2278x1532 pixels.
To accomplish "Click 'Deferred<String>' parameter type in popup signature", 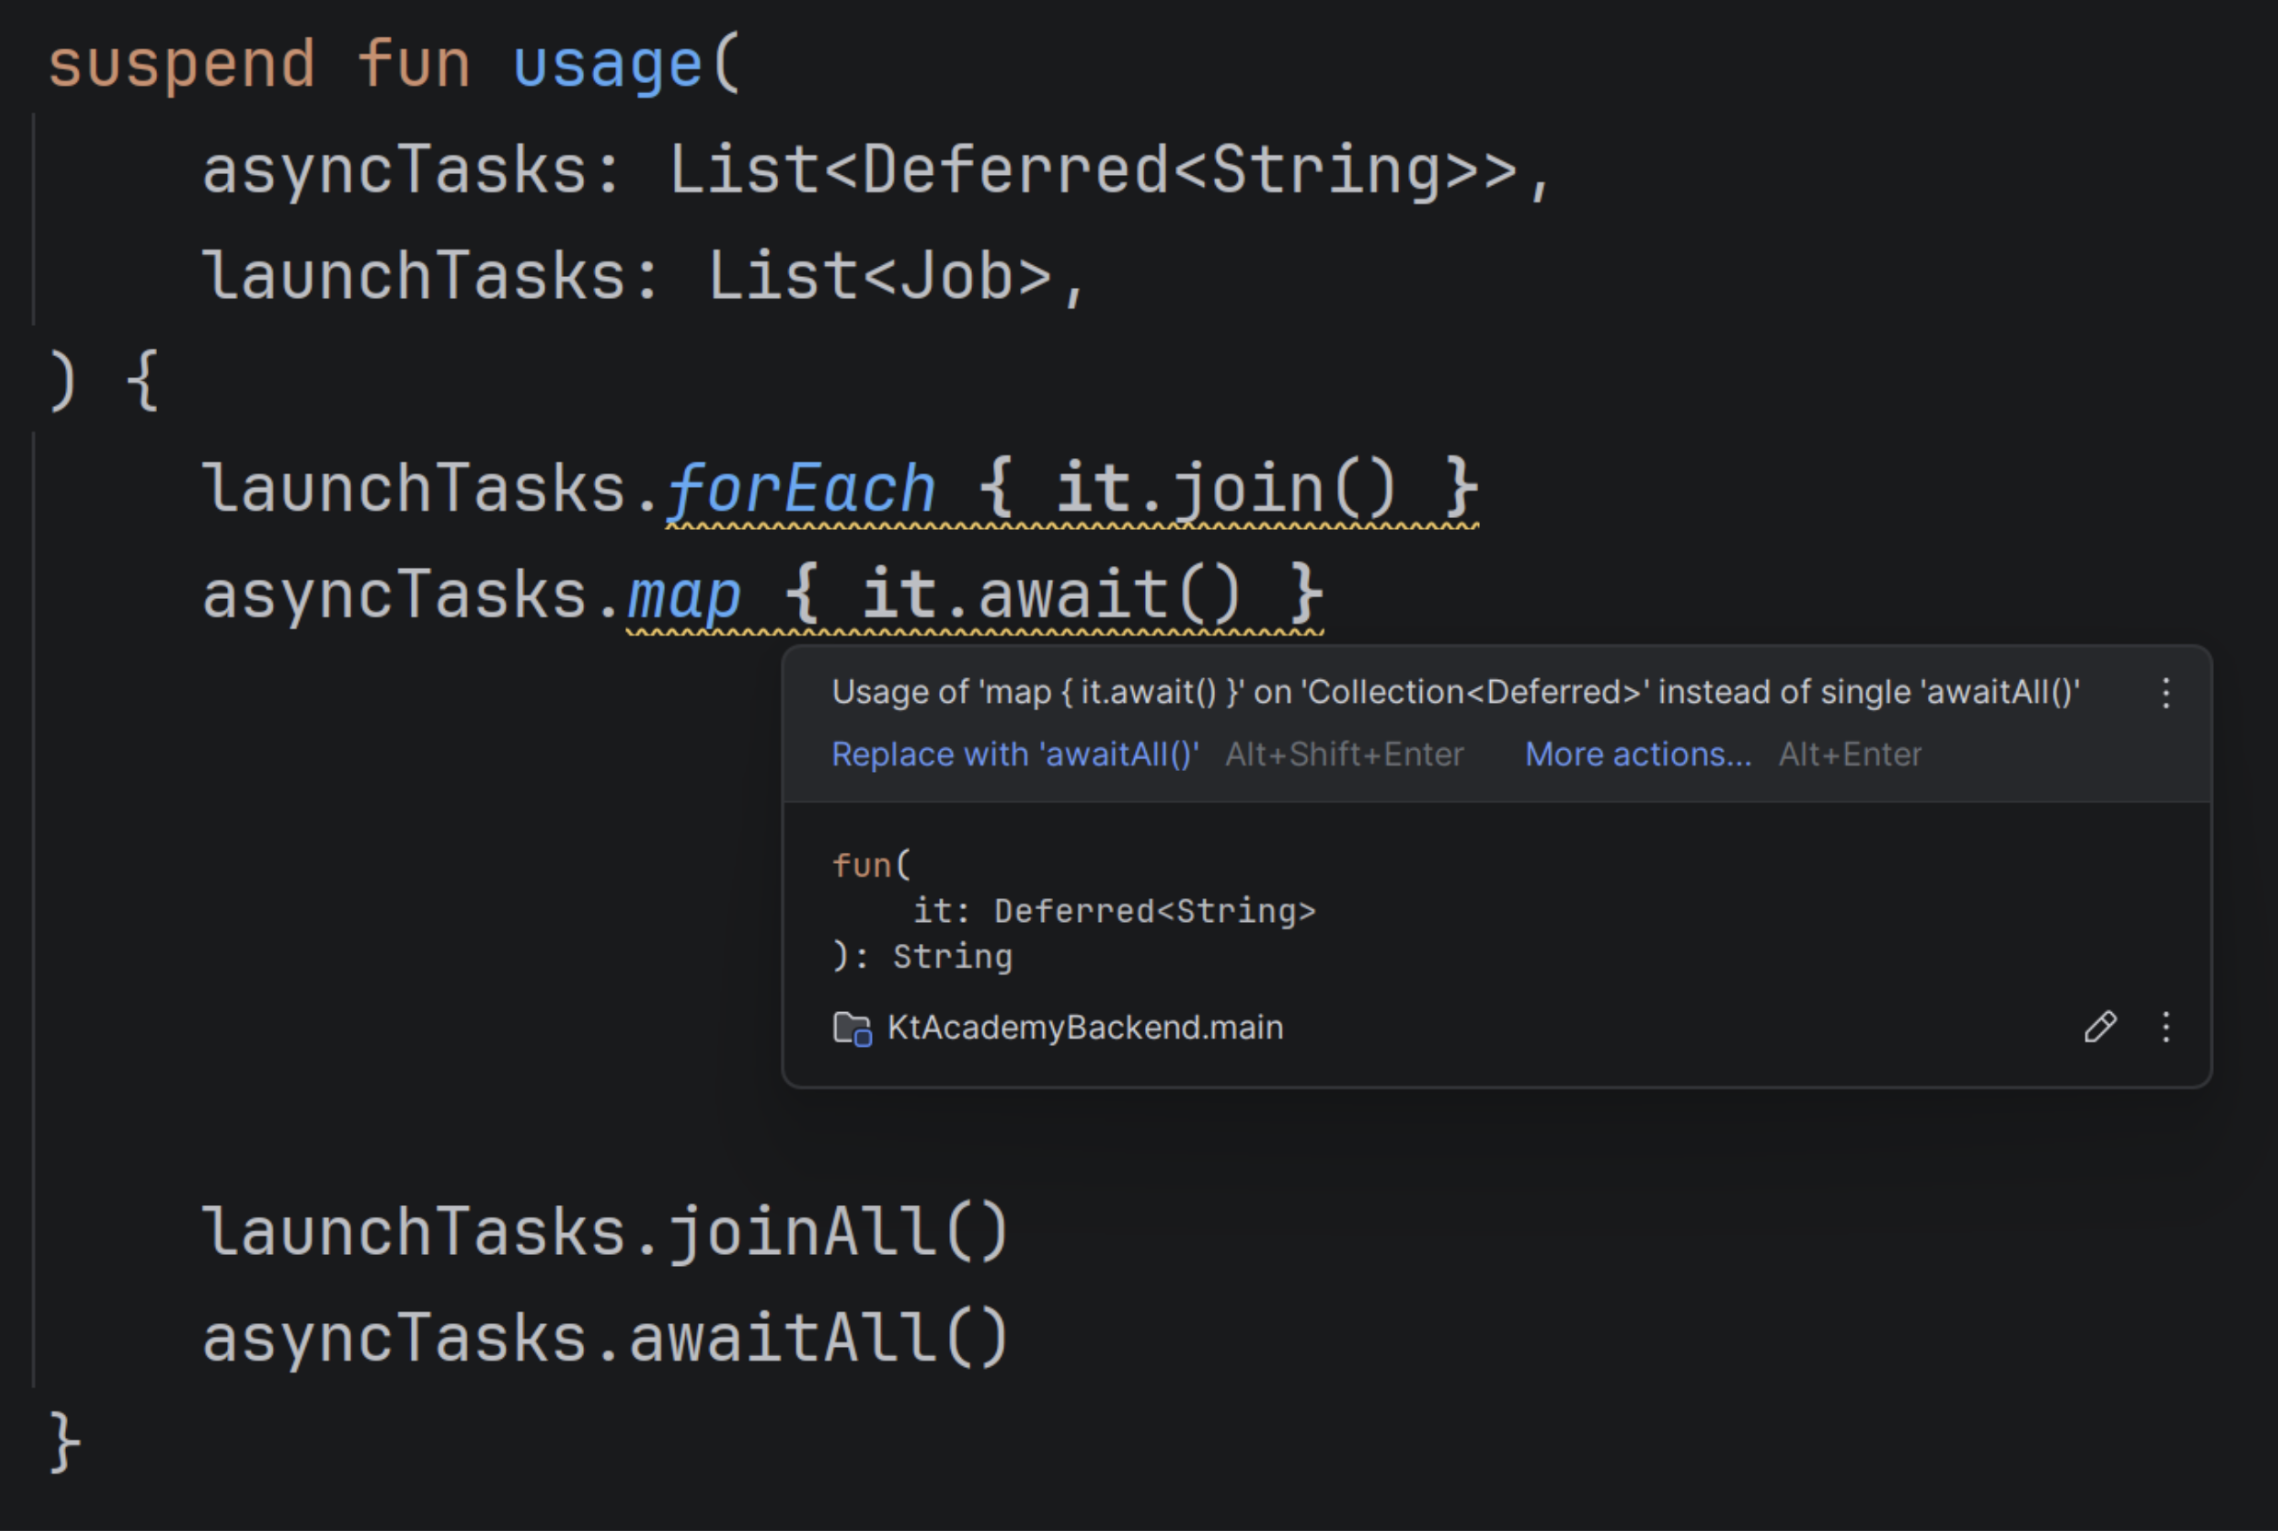I will 1154,911.
